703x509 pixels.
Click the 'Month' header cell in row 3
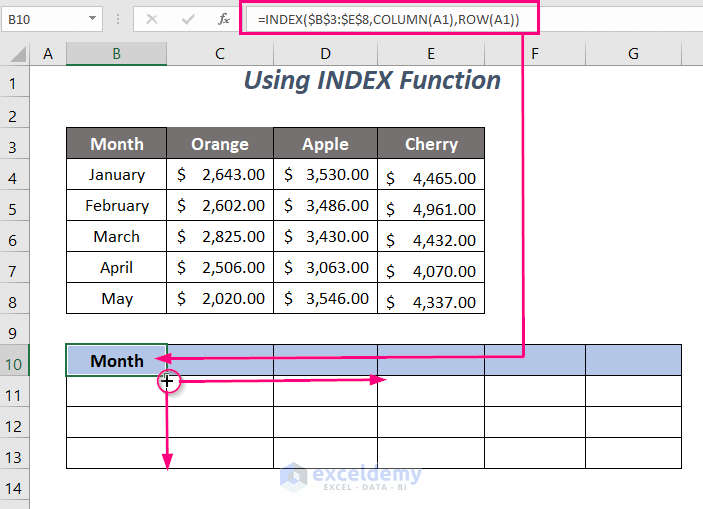tap(117, 144)
